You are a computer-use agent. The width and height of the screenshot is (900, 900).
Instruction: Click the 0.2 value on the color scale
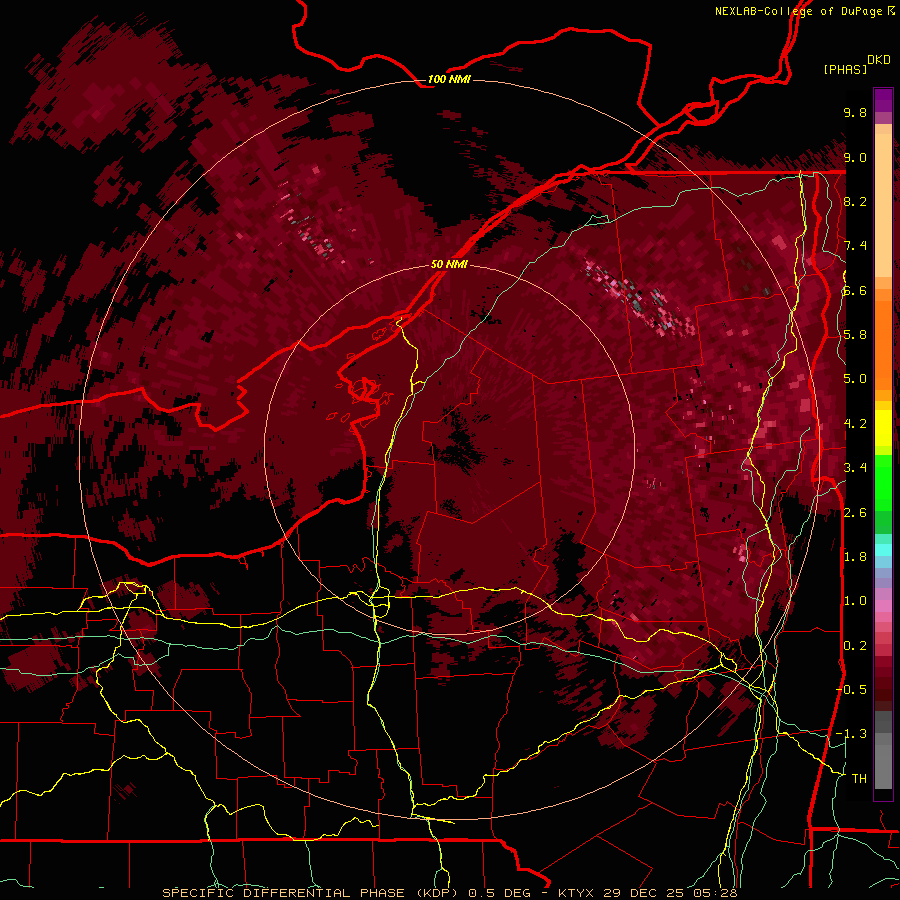(855, 646)
